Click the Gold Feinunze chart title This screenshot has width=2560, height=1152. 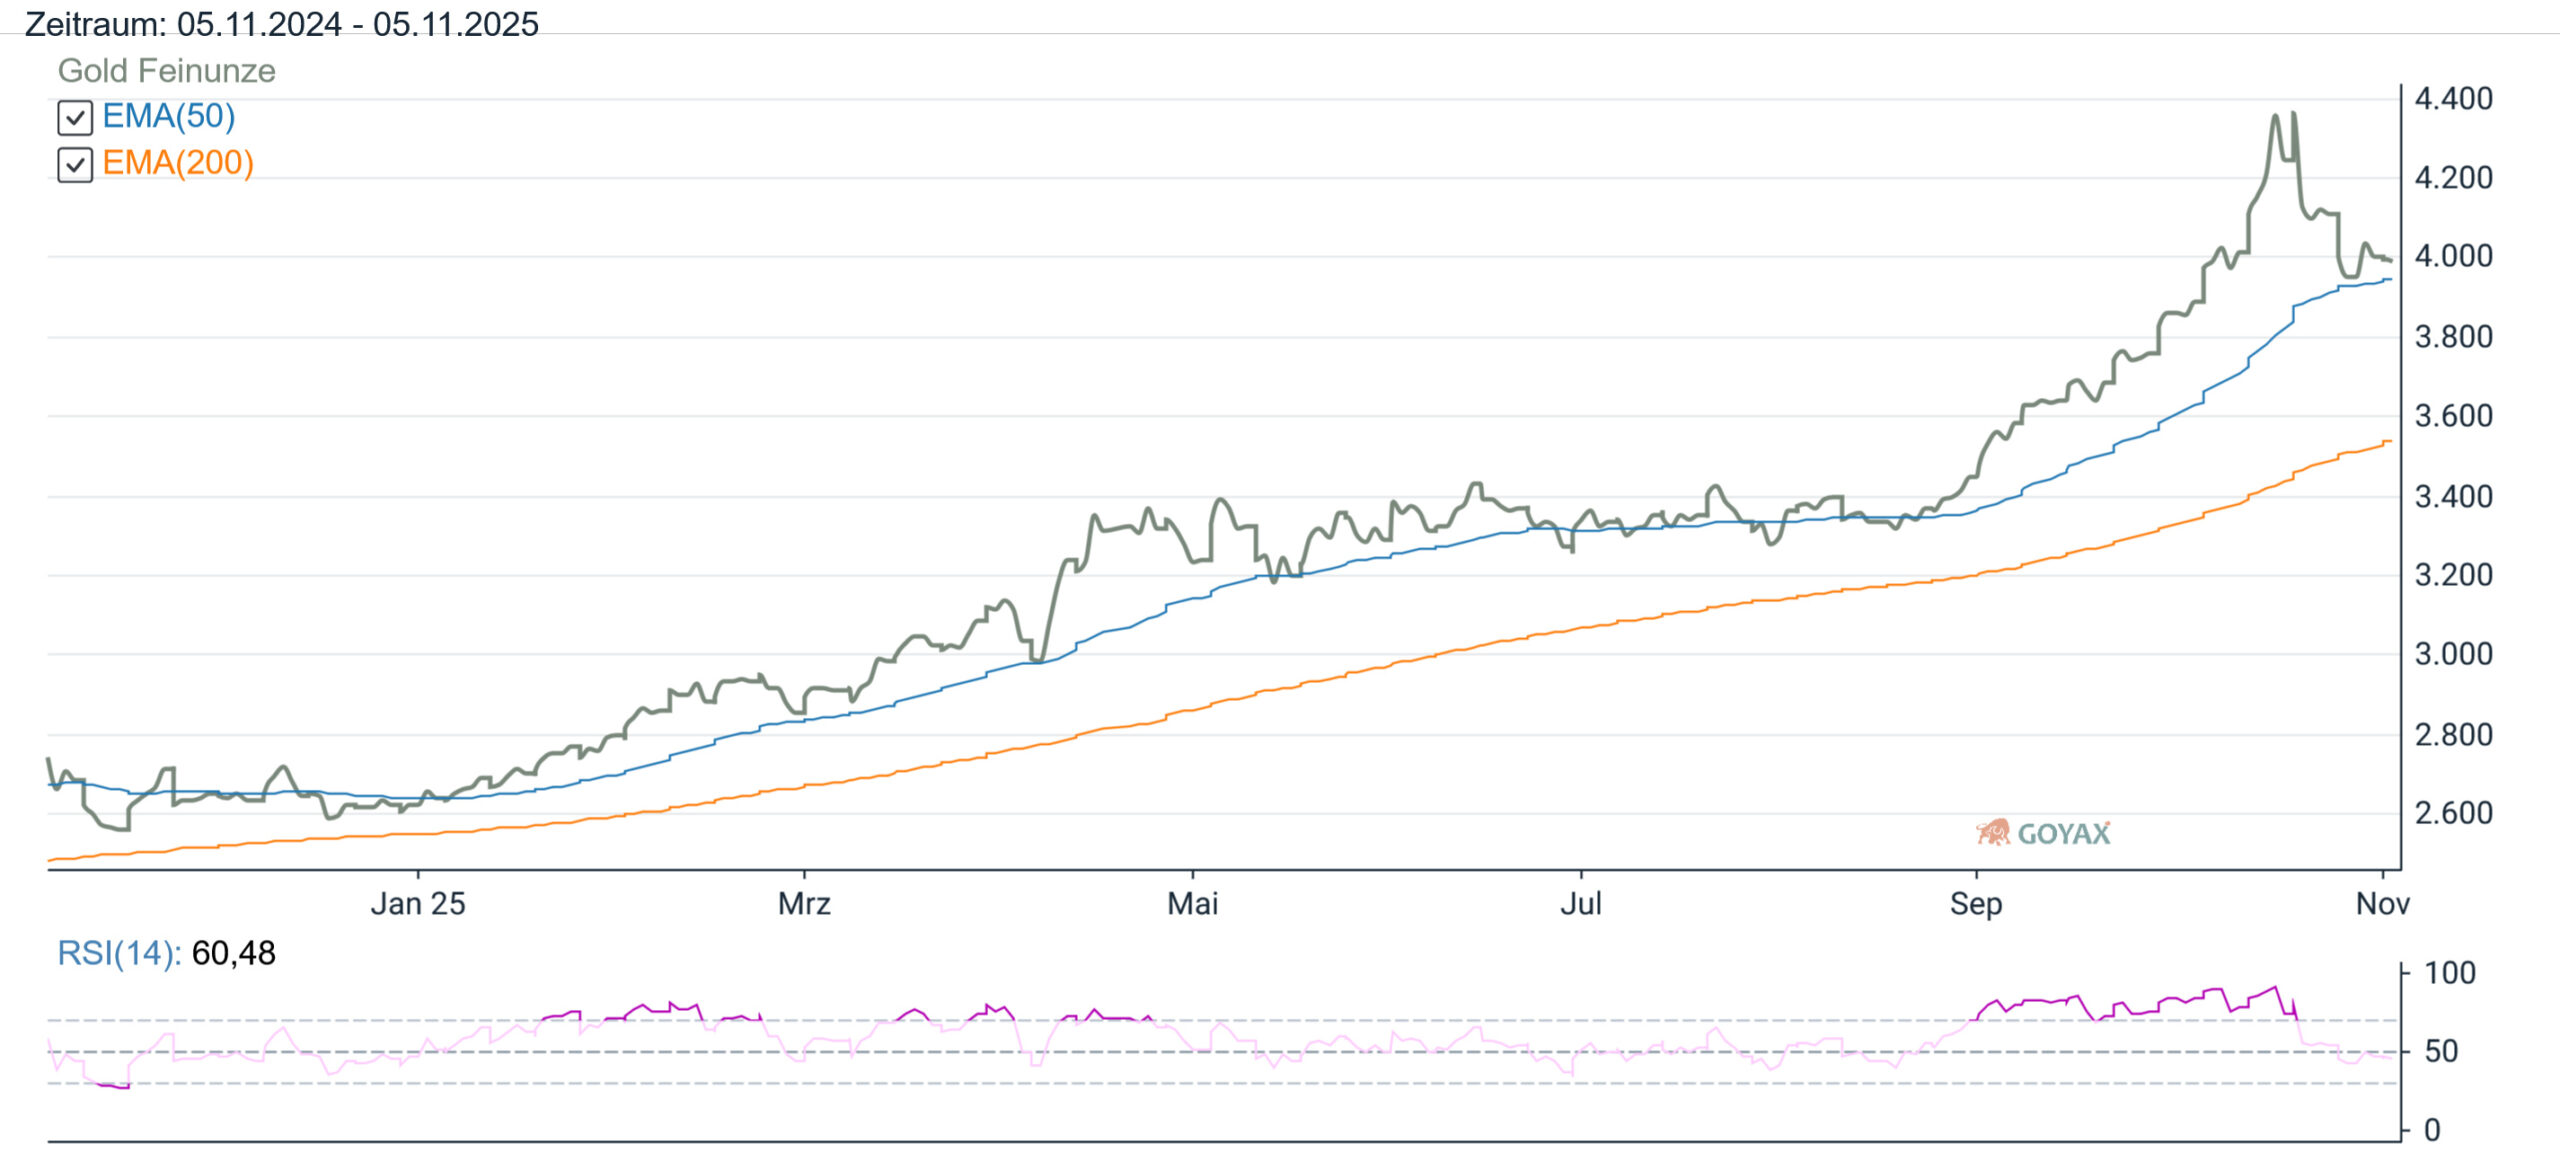pos(166,71)
